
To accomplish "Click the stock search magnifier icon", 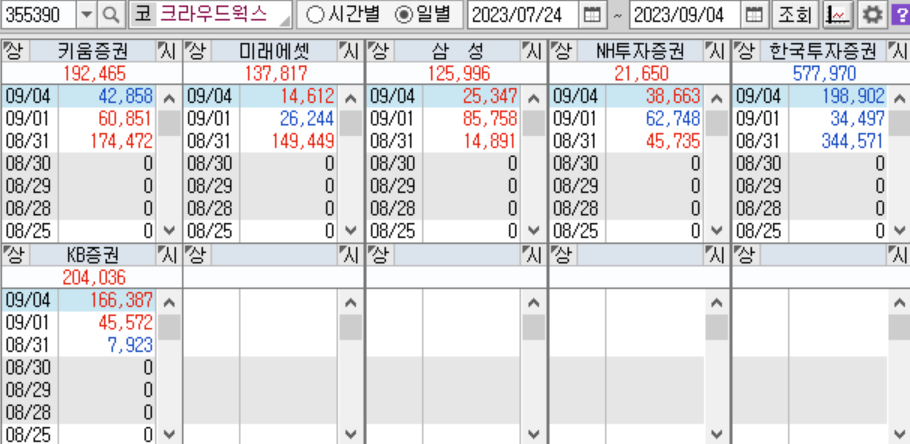I will (110, 15).
